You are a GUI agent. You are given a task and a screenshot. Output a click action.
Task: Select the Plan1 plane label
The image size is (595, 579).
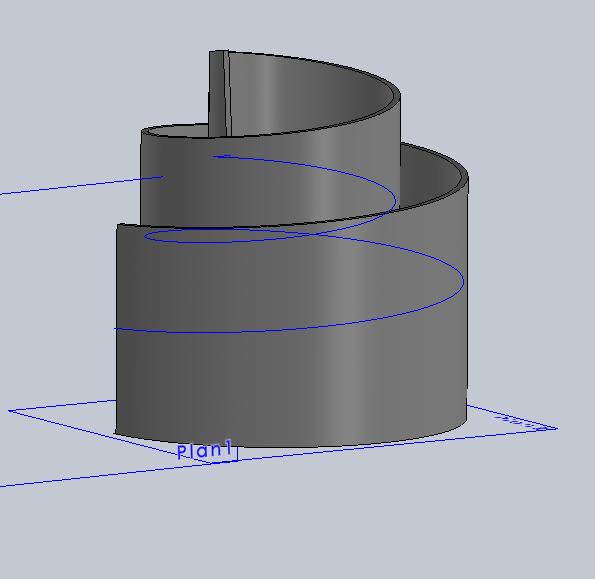click(204, 450)
